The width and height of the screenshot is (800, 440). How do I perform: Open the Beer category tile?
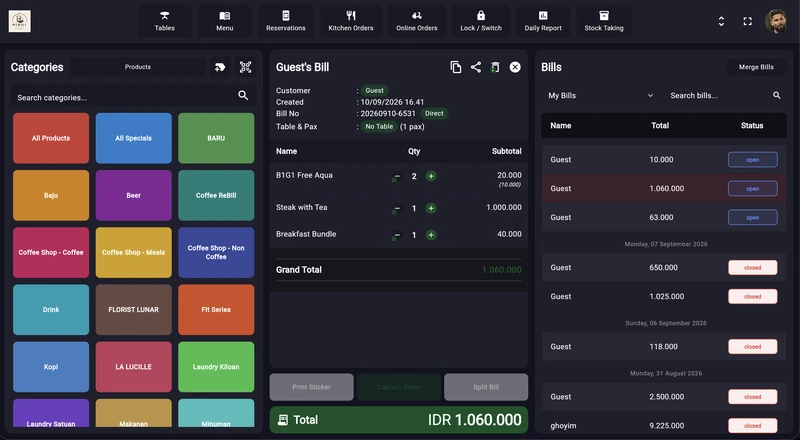tap(133, 195)
